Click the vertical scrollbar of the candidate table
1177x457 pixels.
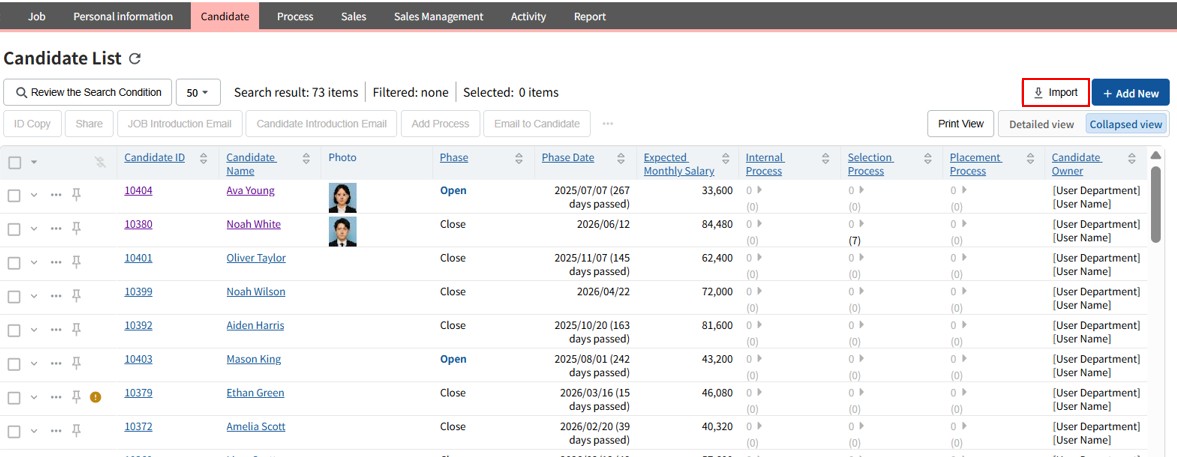(x=1156, y=205)
